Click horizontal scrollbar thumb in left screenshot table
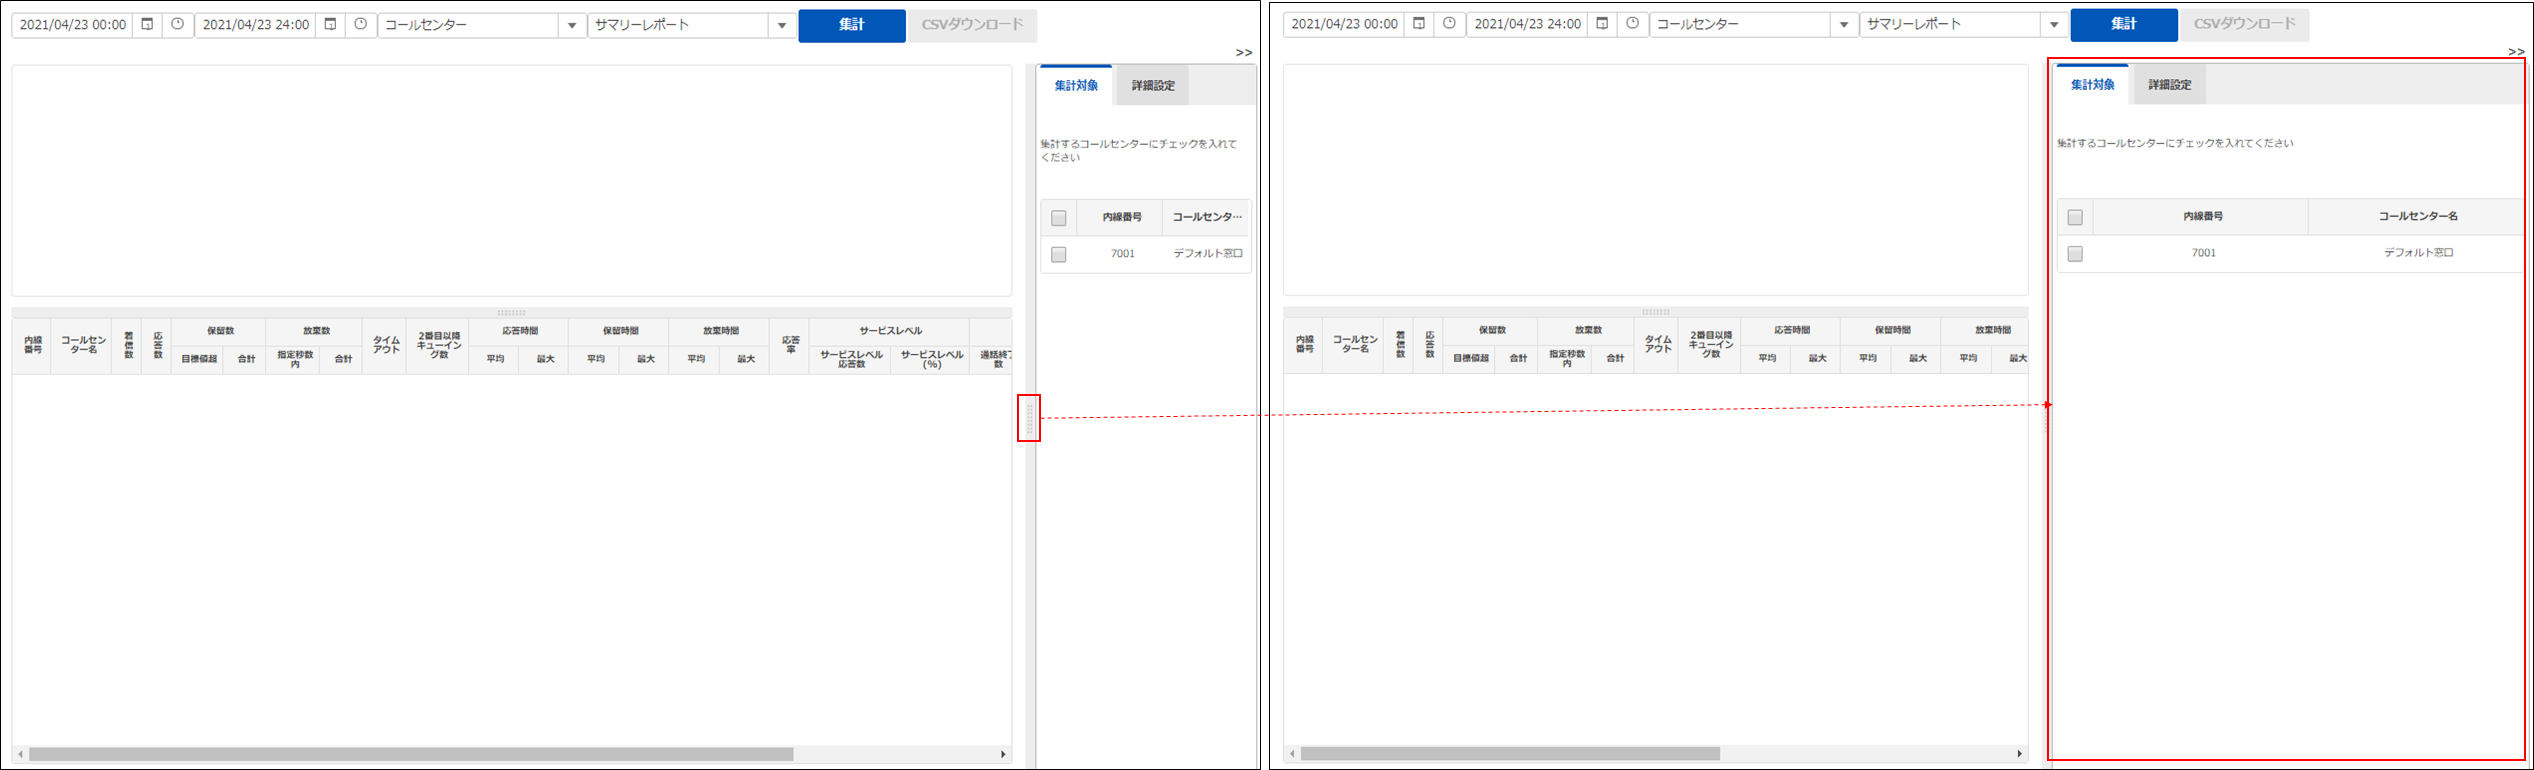The image size is (2534, 770). (410, 755)
